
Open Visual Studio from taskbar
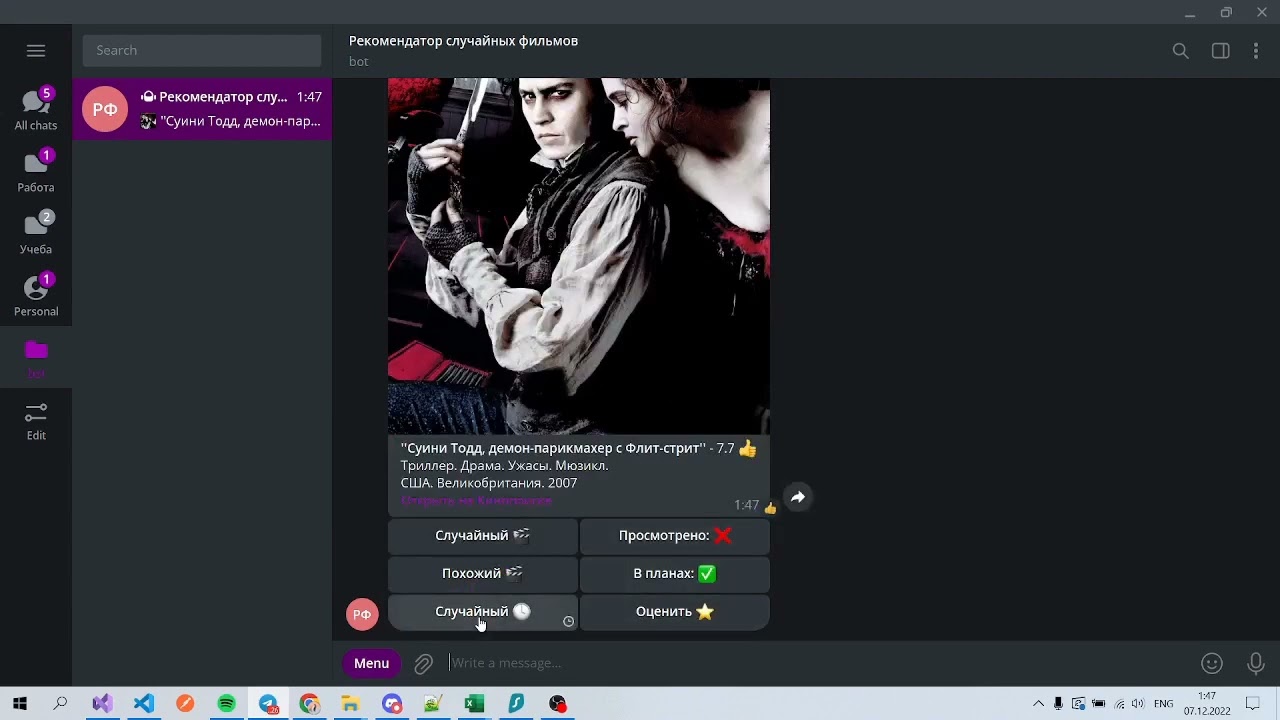click(x=102, y=703)
